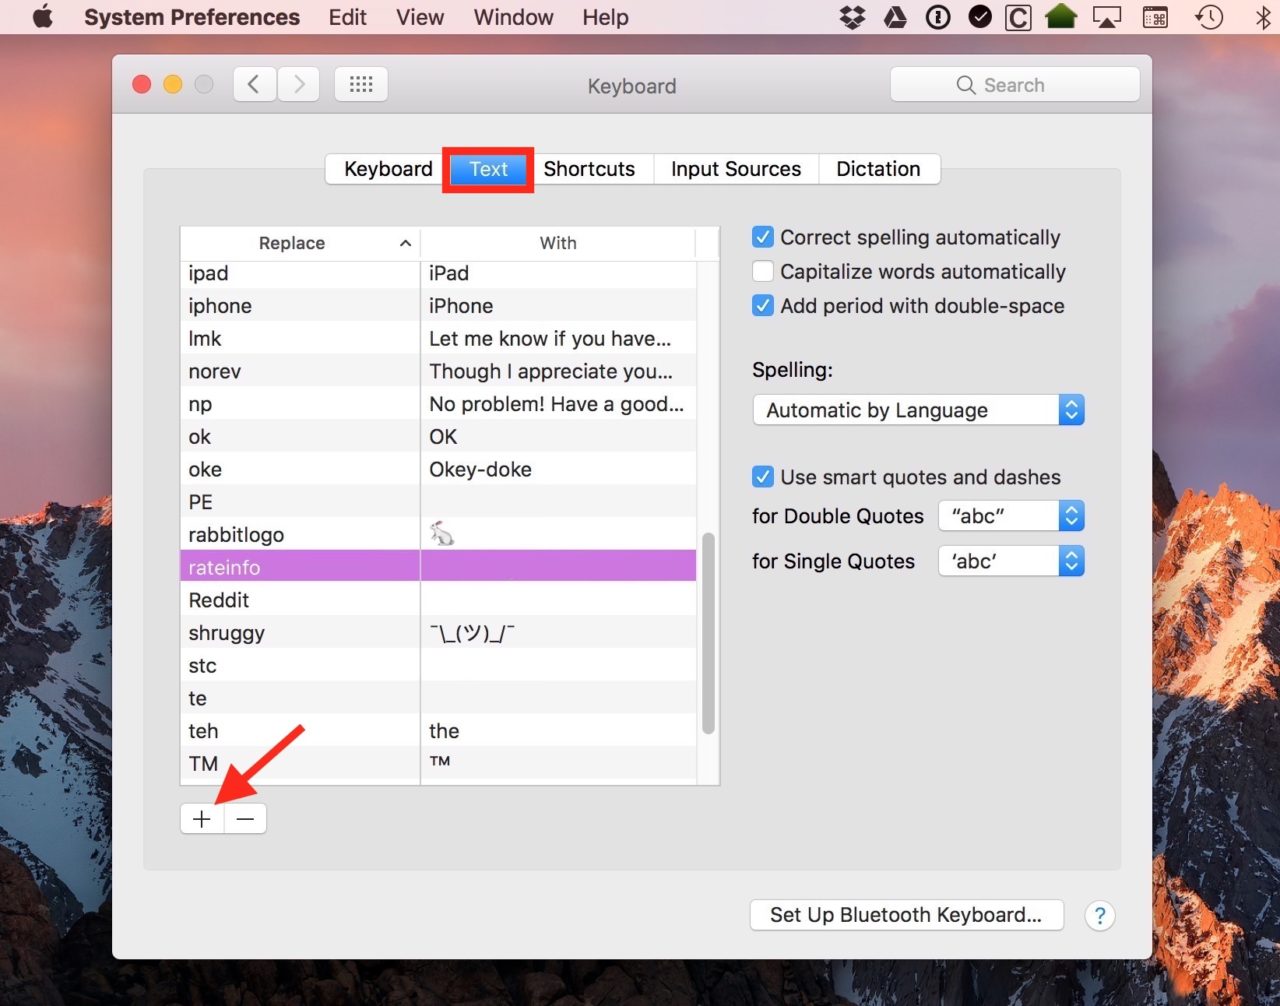1280x1006 pixels.
Task: Select the 'lmk' replacement row
Action: 438,338
